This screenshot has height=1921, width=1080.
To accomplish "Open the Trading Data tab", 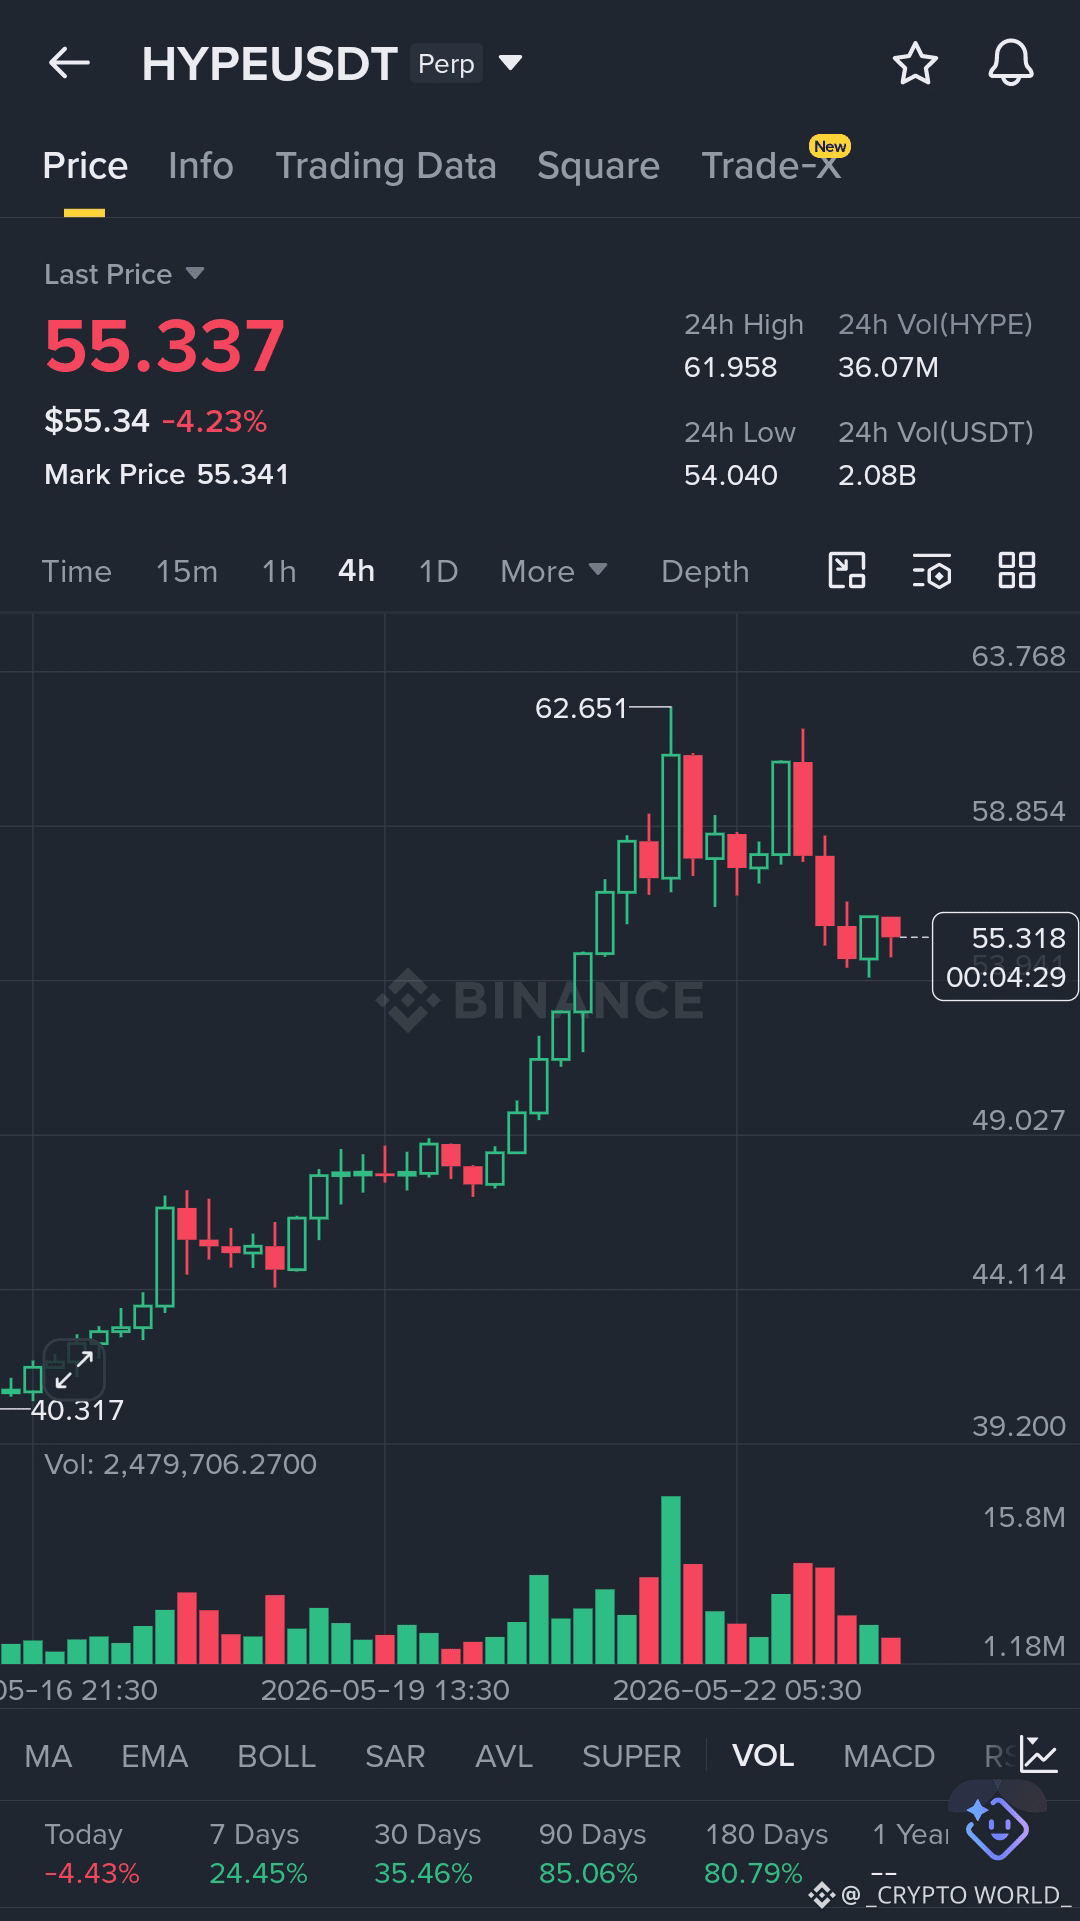I will 386,166.
